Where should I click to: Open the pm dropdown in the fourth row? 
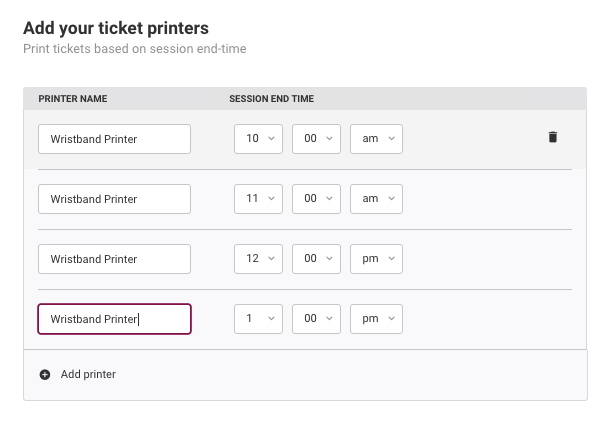376,319
